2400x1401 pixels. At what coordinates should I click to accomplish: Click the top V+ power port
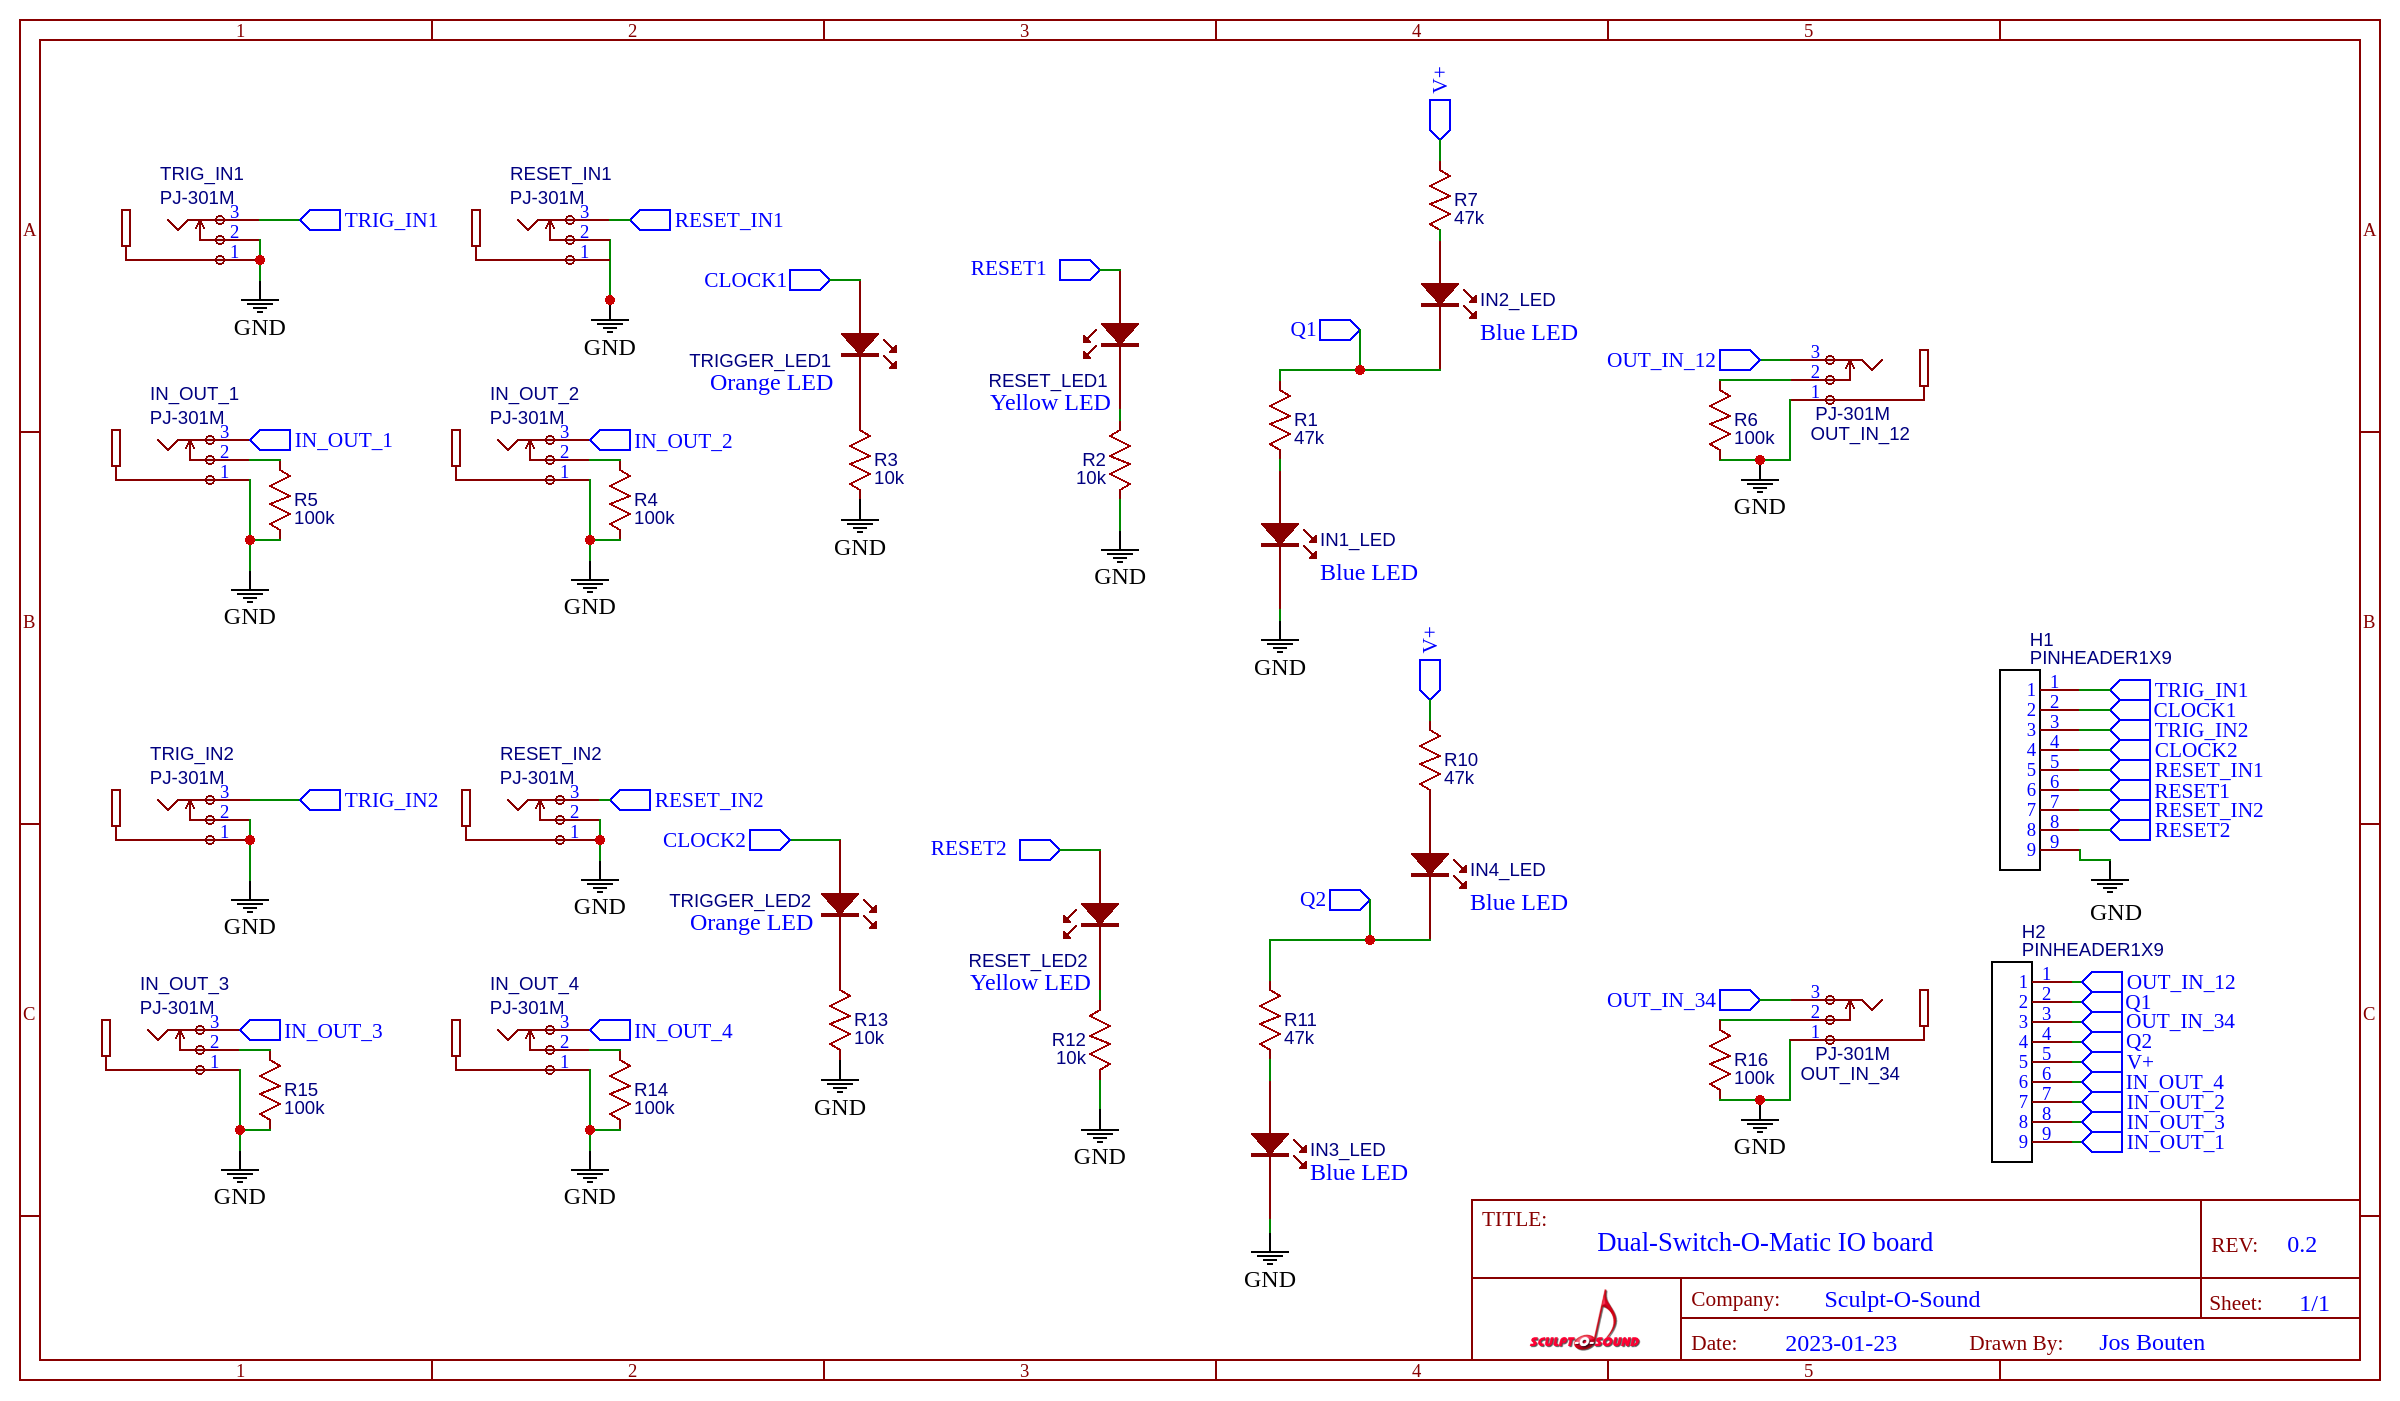(1440, 118)
